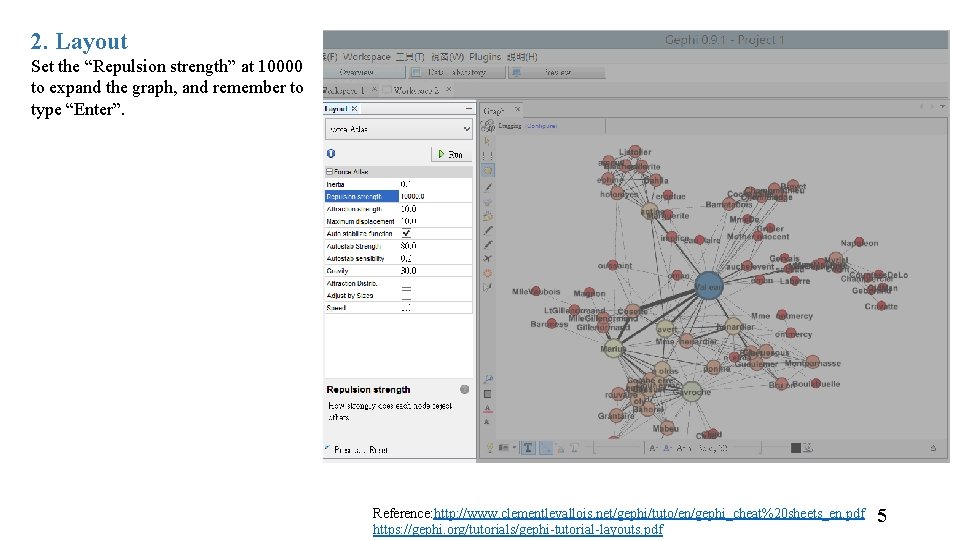Click the reset label colors icon
Viewport: 960px width, 540px height.
pyautogui.click(x=487, y=408)
